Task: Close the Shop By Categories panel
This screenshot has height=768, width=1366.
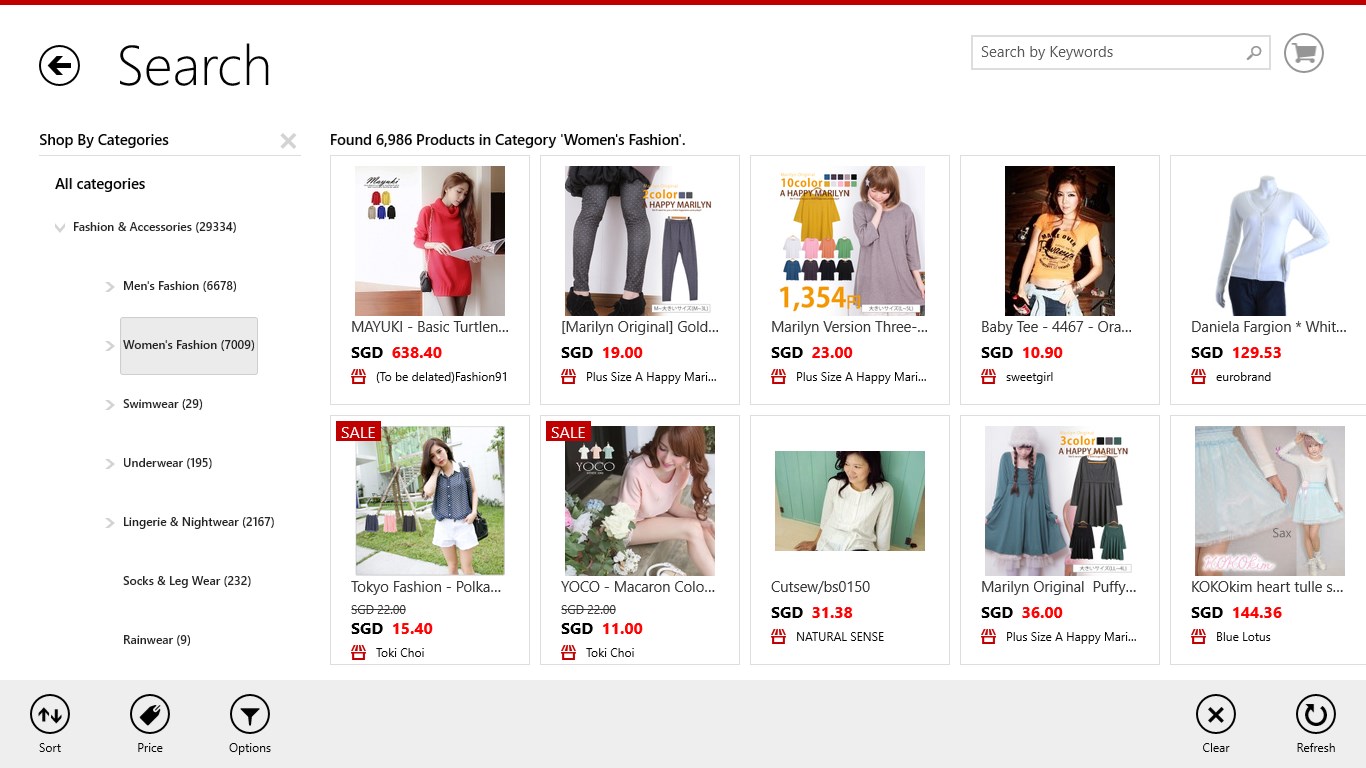Action: point(288,140)
